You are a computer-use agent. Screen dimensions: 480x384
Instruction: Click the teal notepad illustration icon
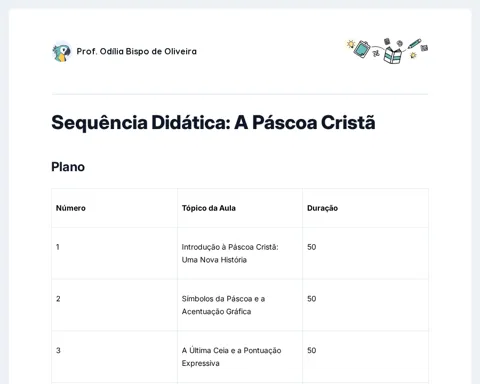362,49
